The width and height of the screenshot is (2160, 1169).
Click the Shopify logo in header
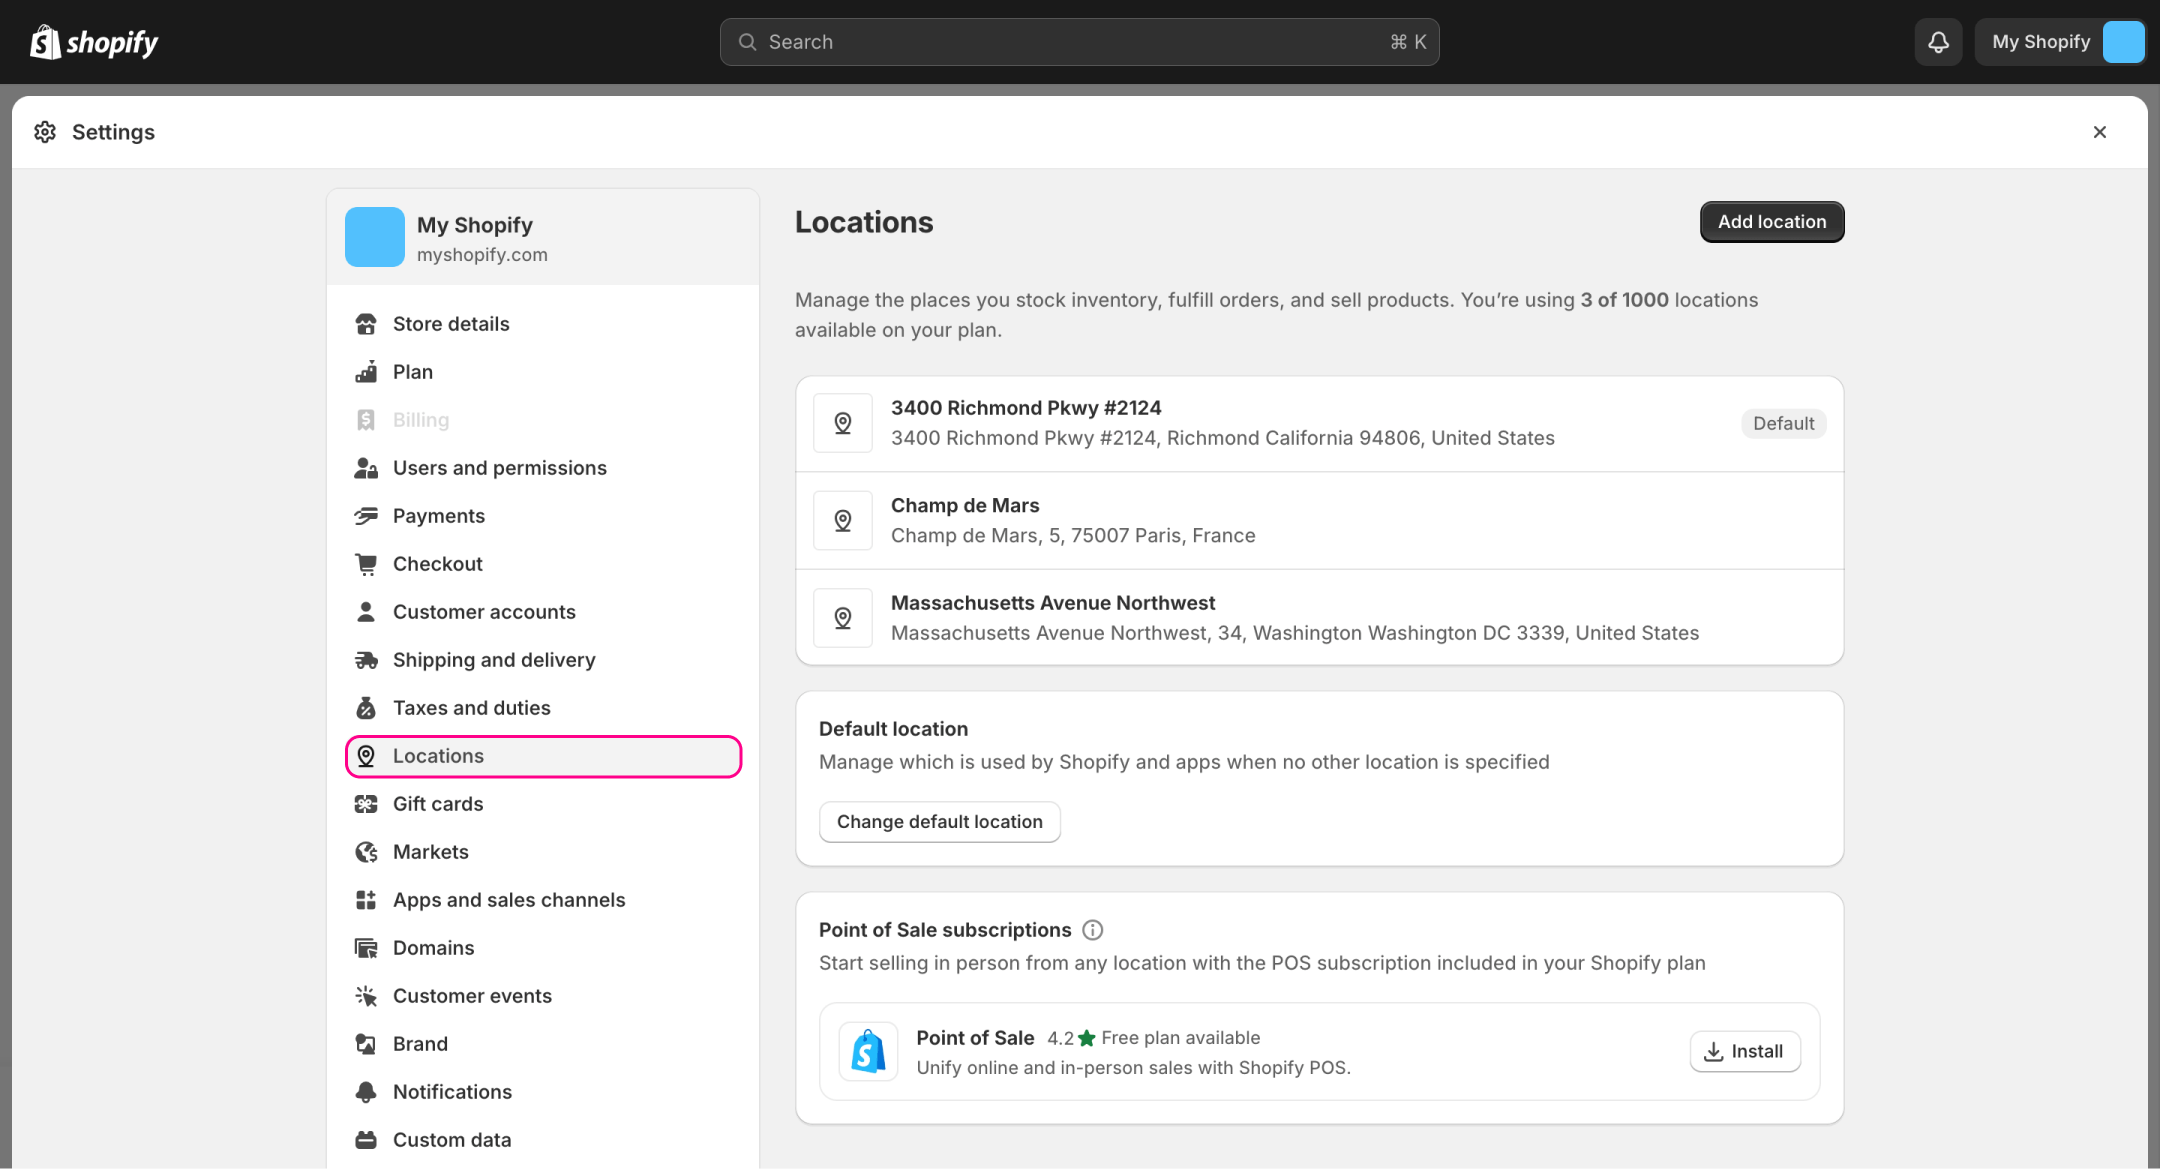(x=94, y=42)
